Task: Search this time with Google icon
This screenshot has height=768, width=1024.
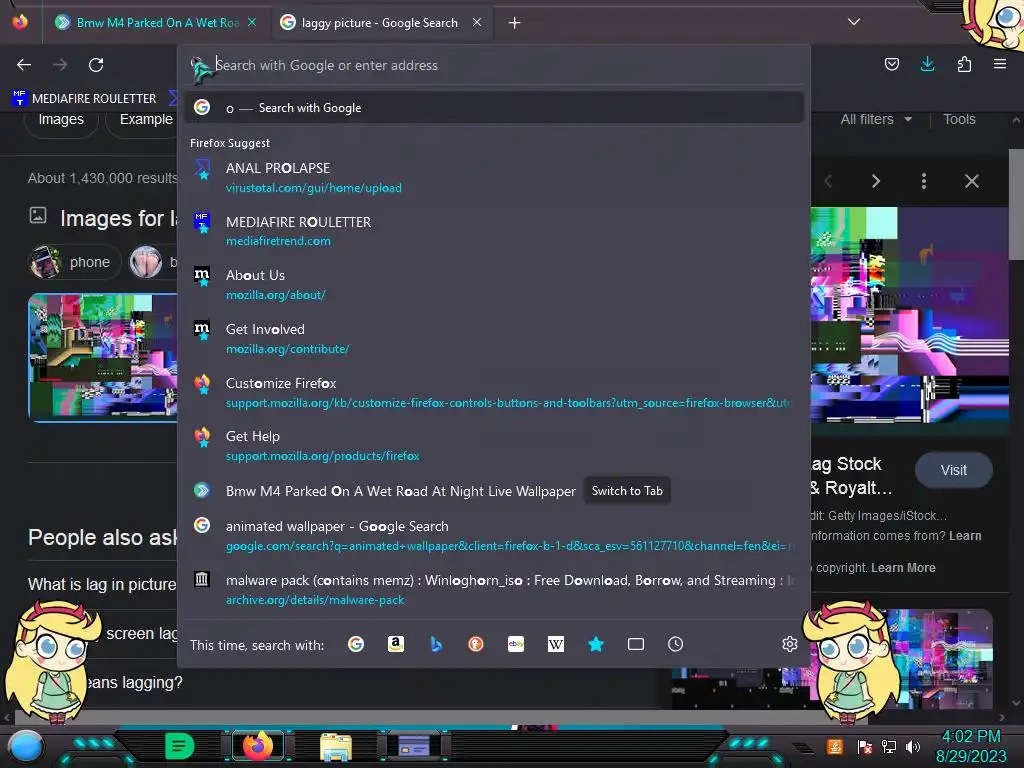Action: (x=356, y=645)
